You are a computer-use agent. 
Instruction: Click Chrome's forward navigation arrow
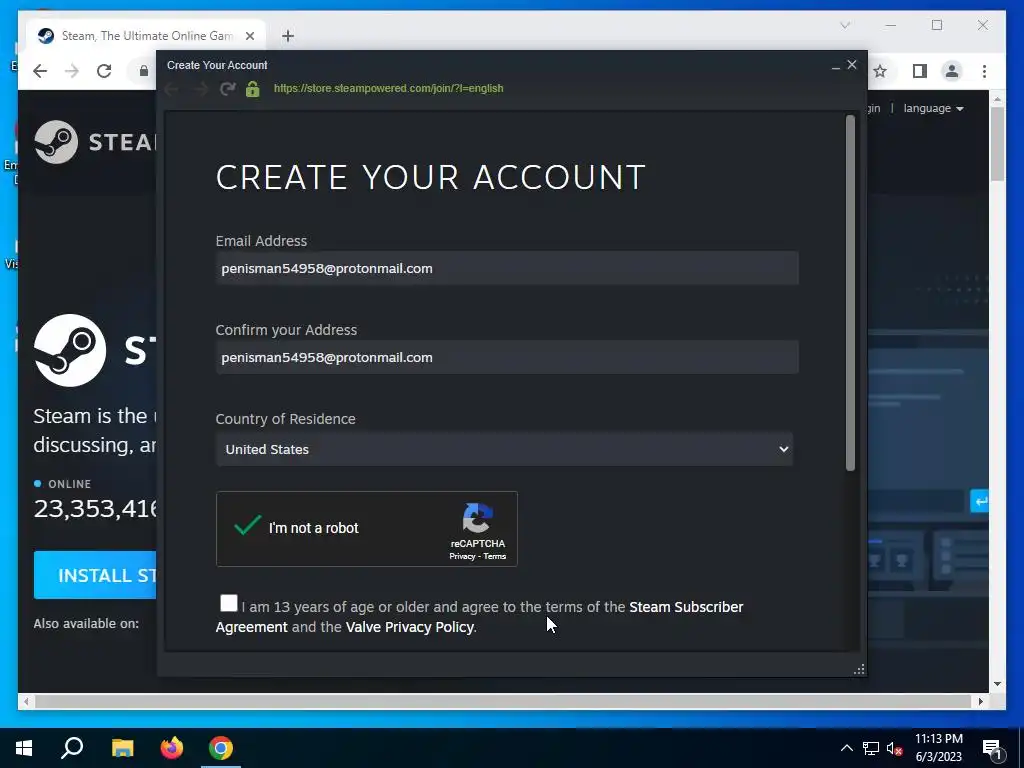72,71
